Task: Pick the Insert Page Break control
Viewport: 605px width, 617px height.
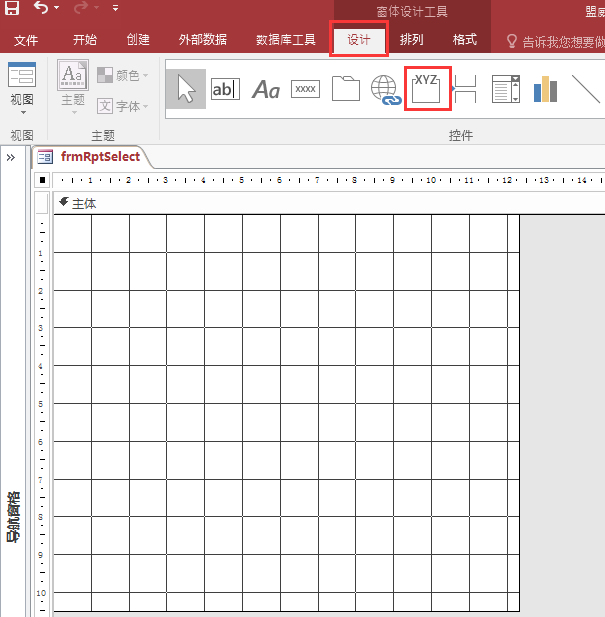Action: point(465,89)
